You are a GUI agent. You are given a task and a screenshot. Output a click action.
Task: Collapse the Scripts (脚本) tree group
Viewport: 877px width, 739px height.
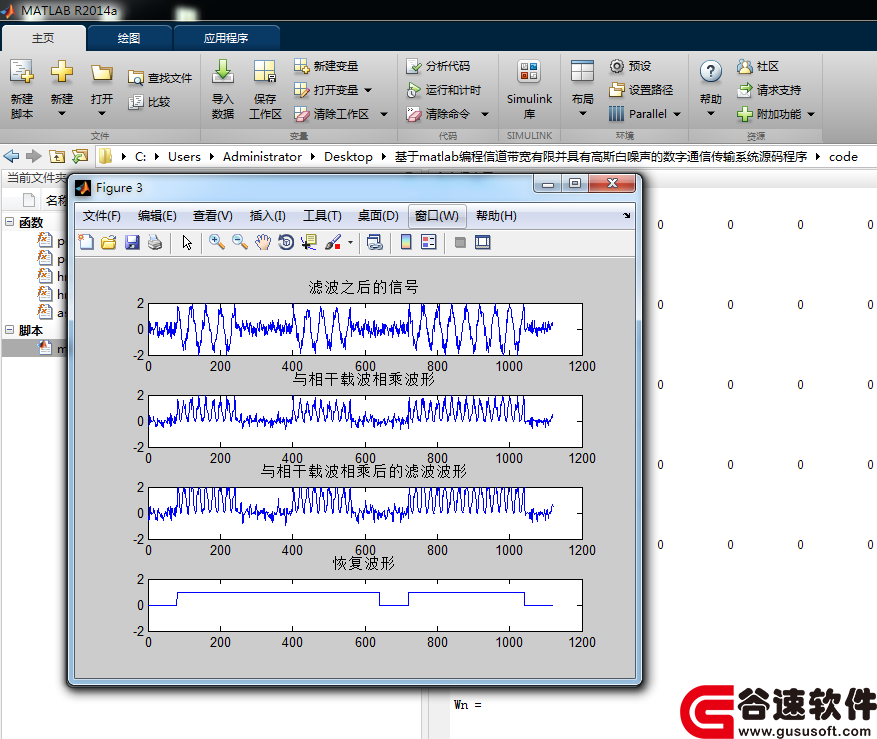pyautogui.click(x=10, y=330)
